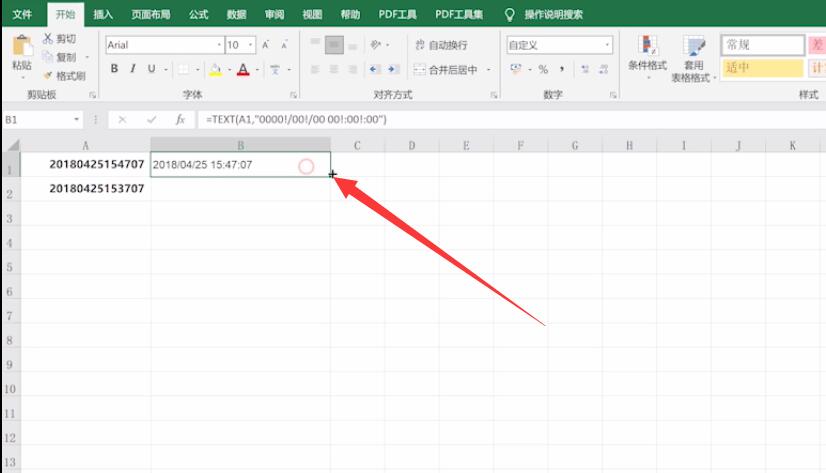826x473 pixels.
Task: Apply the yellow fill color bucket
Action: tap(215, 69)
